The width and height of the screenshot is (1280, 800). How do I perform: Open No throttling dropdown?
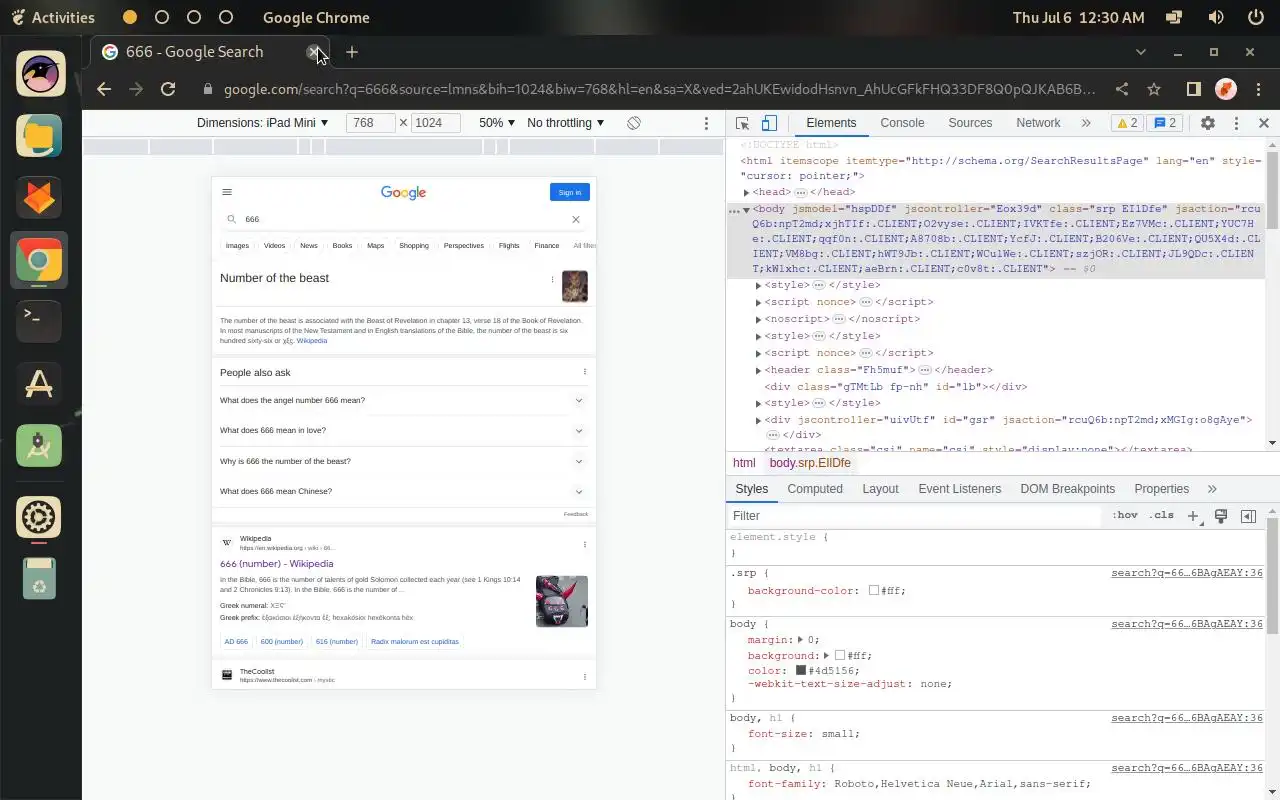tap(566, 123)
